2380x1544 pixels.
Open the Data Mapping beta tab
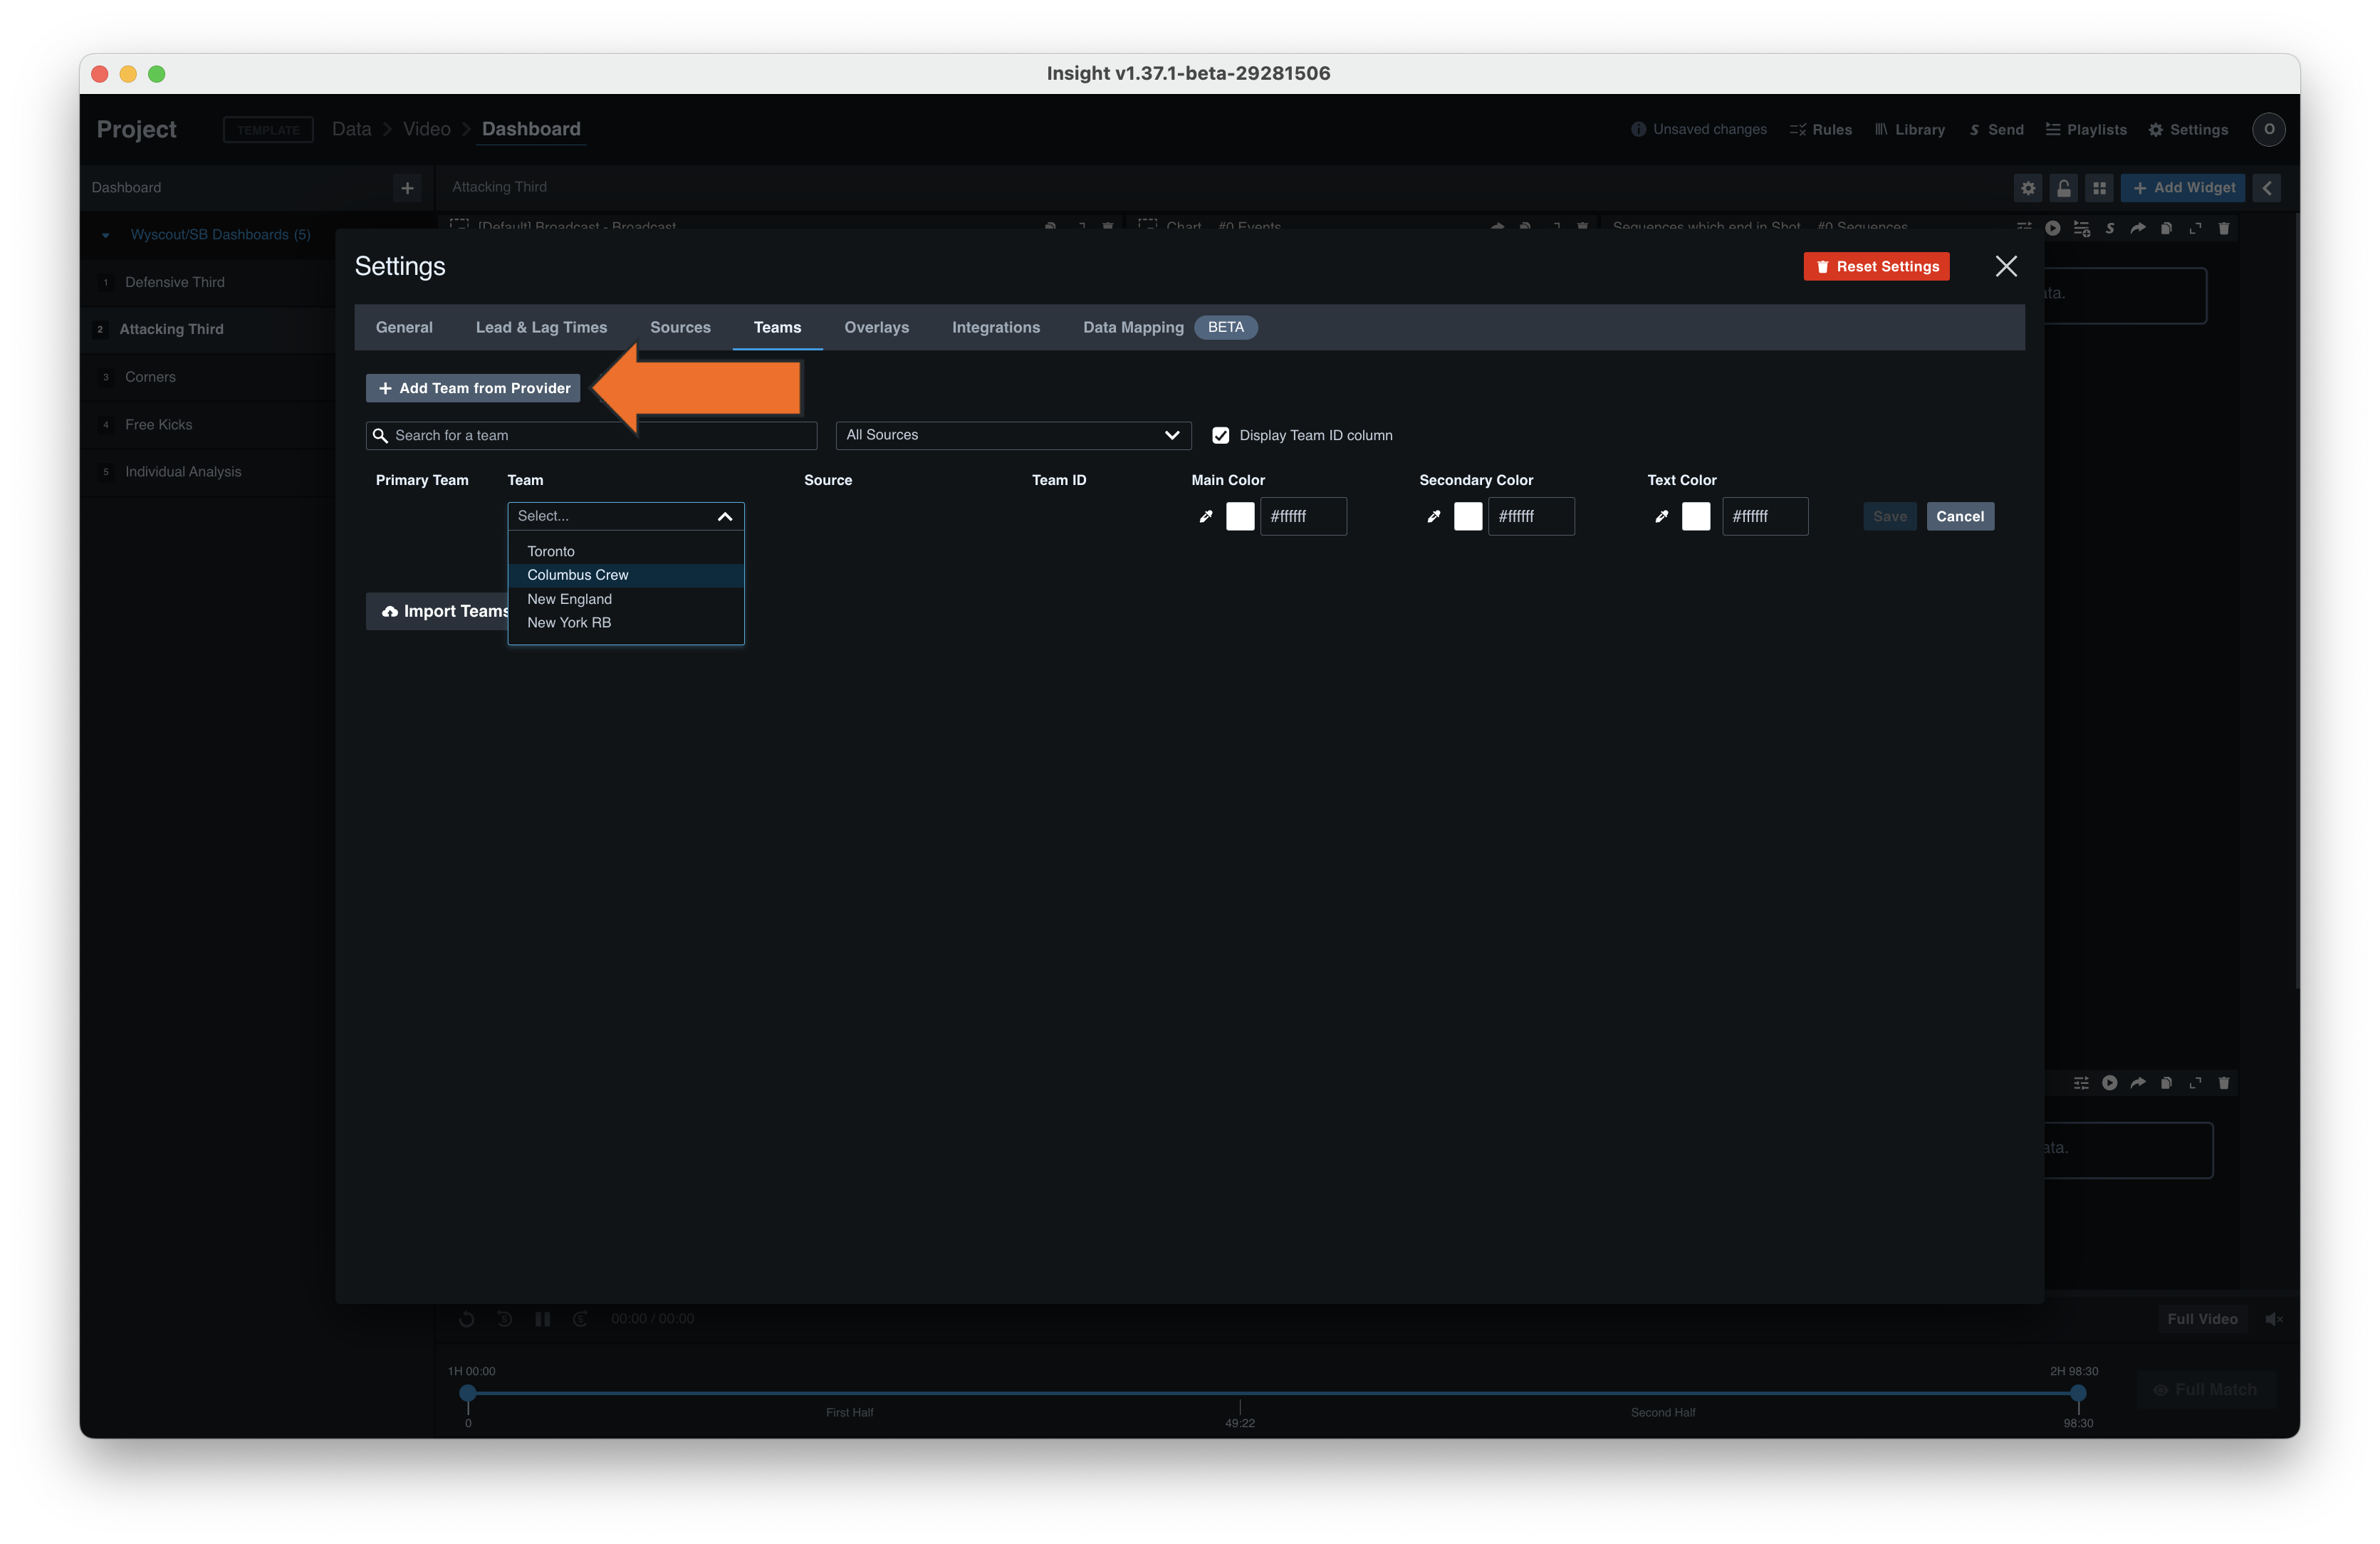1169,327
